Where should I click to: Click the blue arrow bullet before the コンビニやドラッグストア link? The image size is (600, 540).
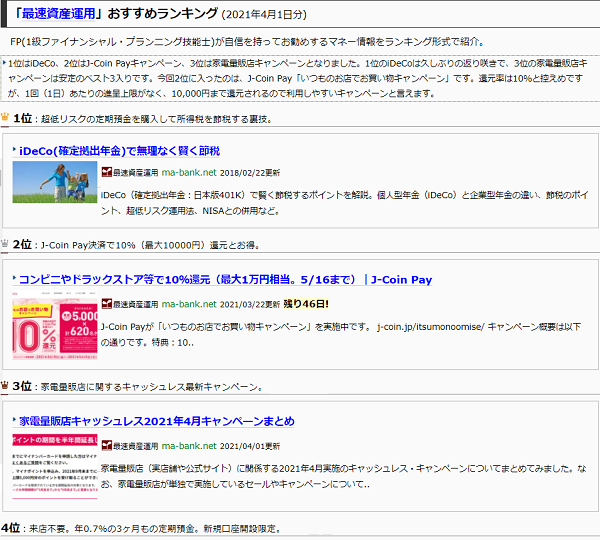pos(14,278)
